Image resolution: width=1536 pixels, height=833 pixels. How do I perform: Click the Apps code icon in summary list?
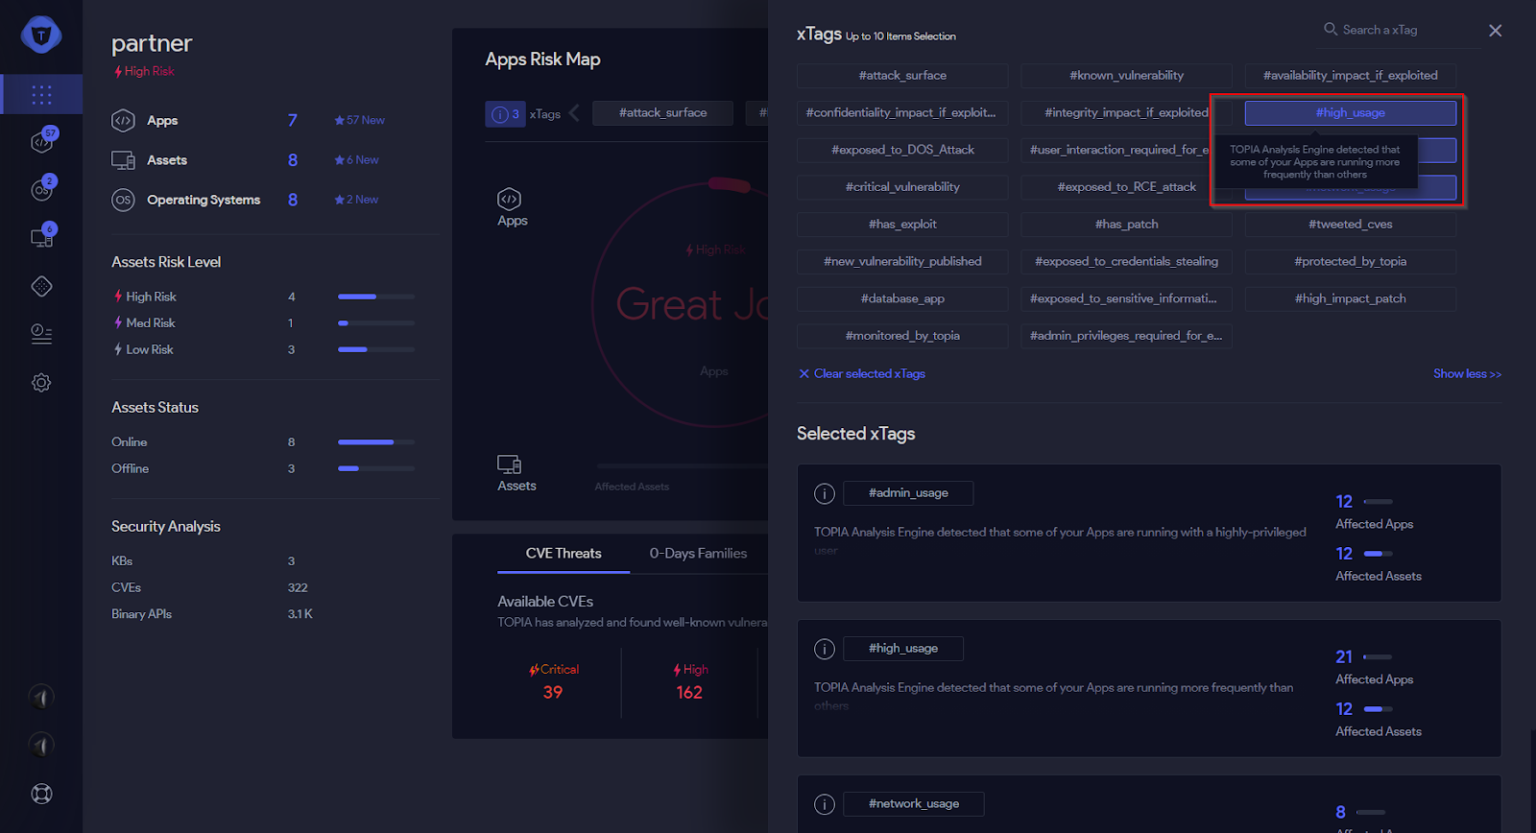click(123, 121)
